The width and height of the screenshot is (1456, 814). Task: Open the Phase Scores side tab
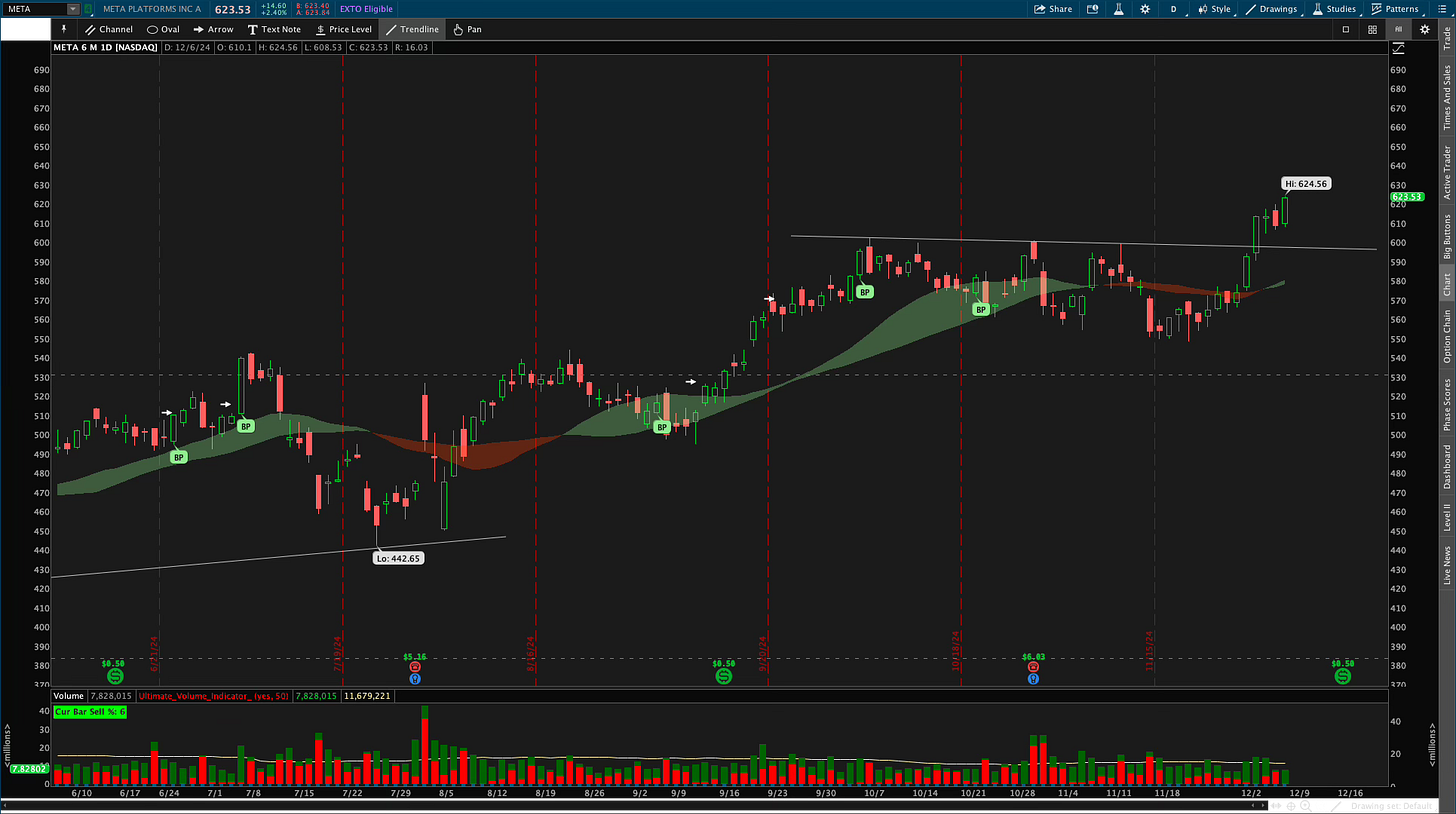point(1446,404)
